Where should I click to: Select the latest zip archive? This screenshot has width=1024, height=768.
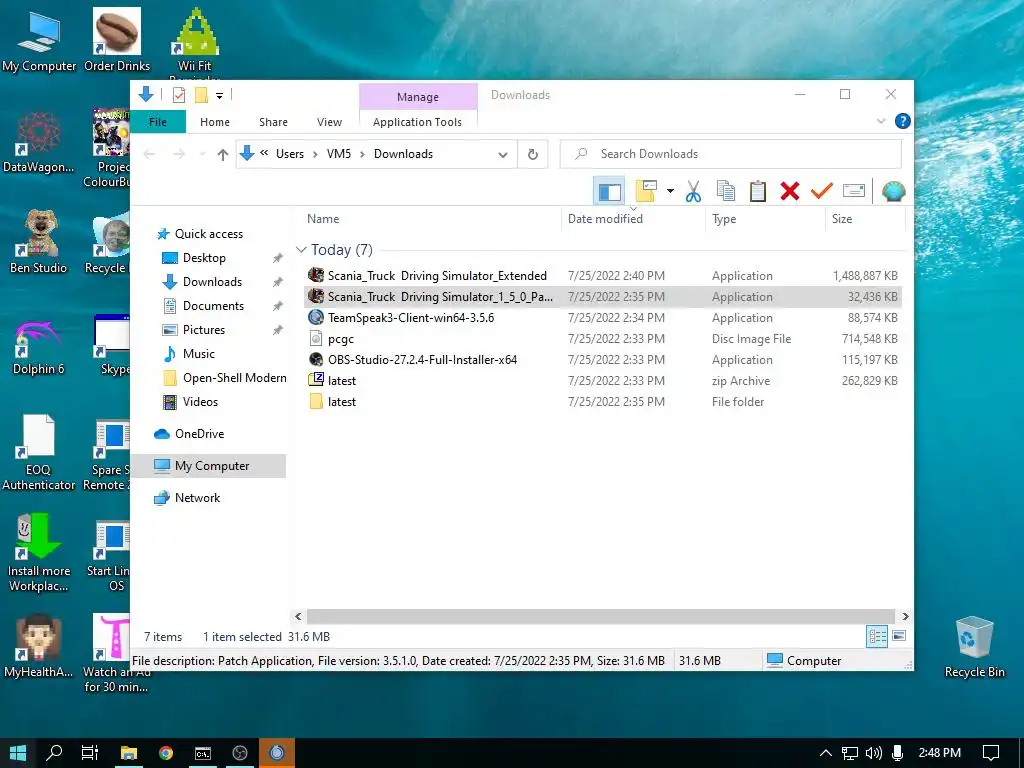(603, 380)
